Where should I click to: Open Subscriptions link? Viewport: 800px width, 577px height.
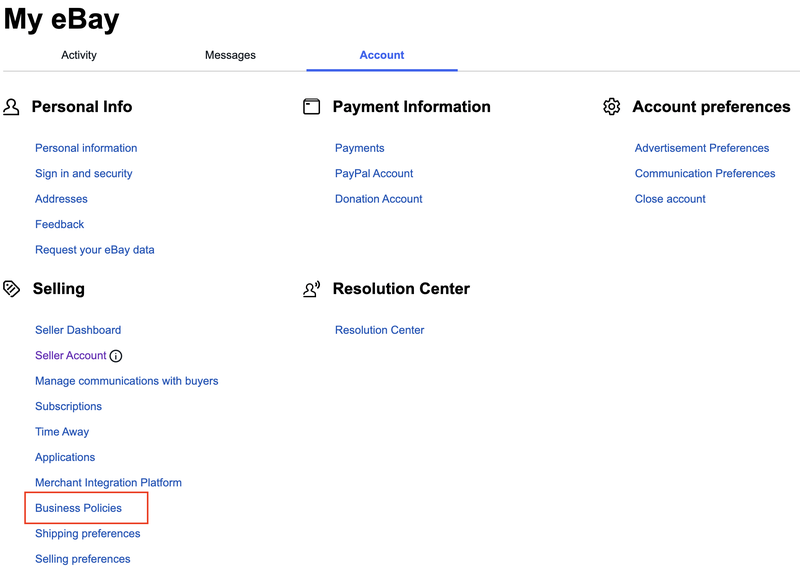pyautogui.click(x=68, y=407)
